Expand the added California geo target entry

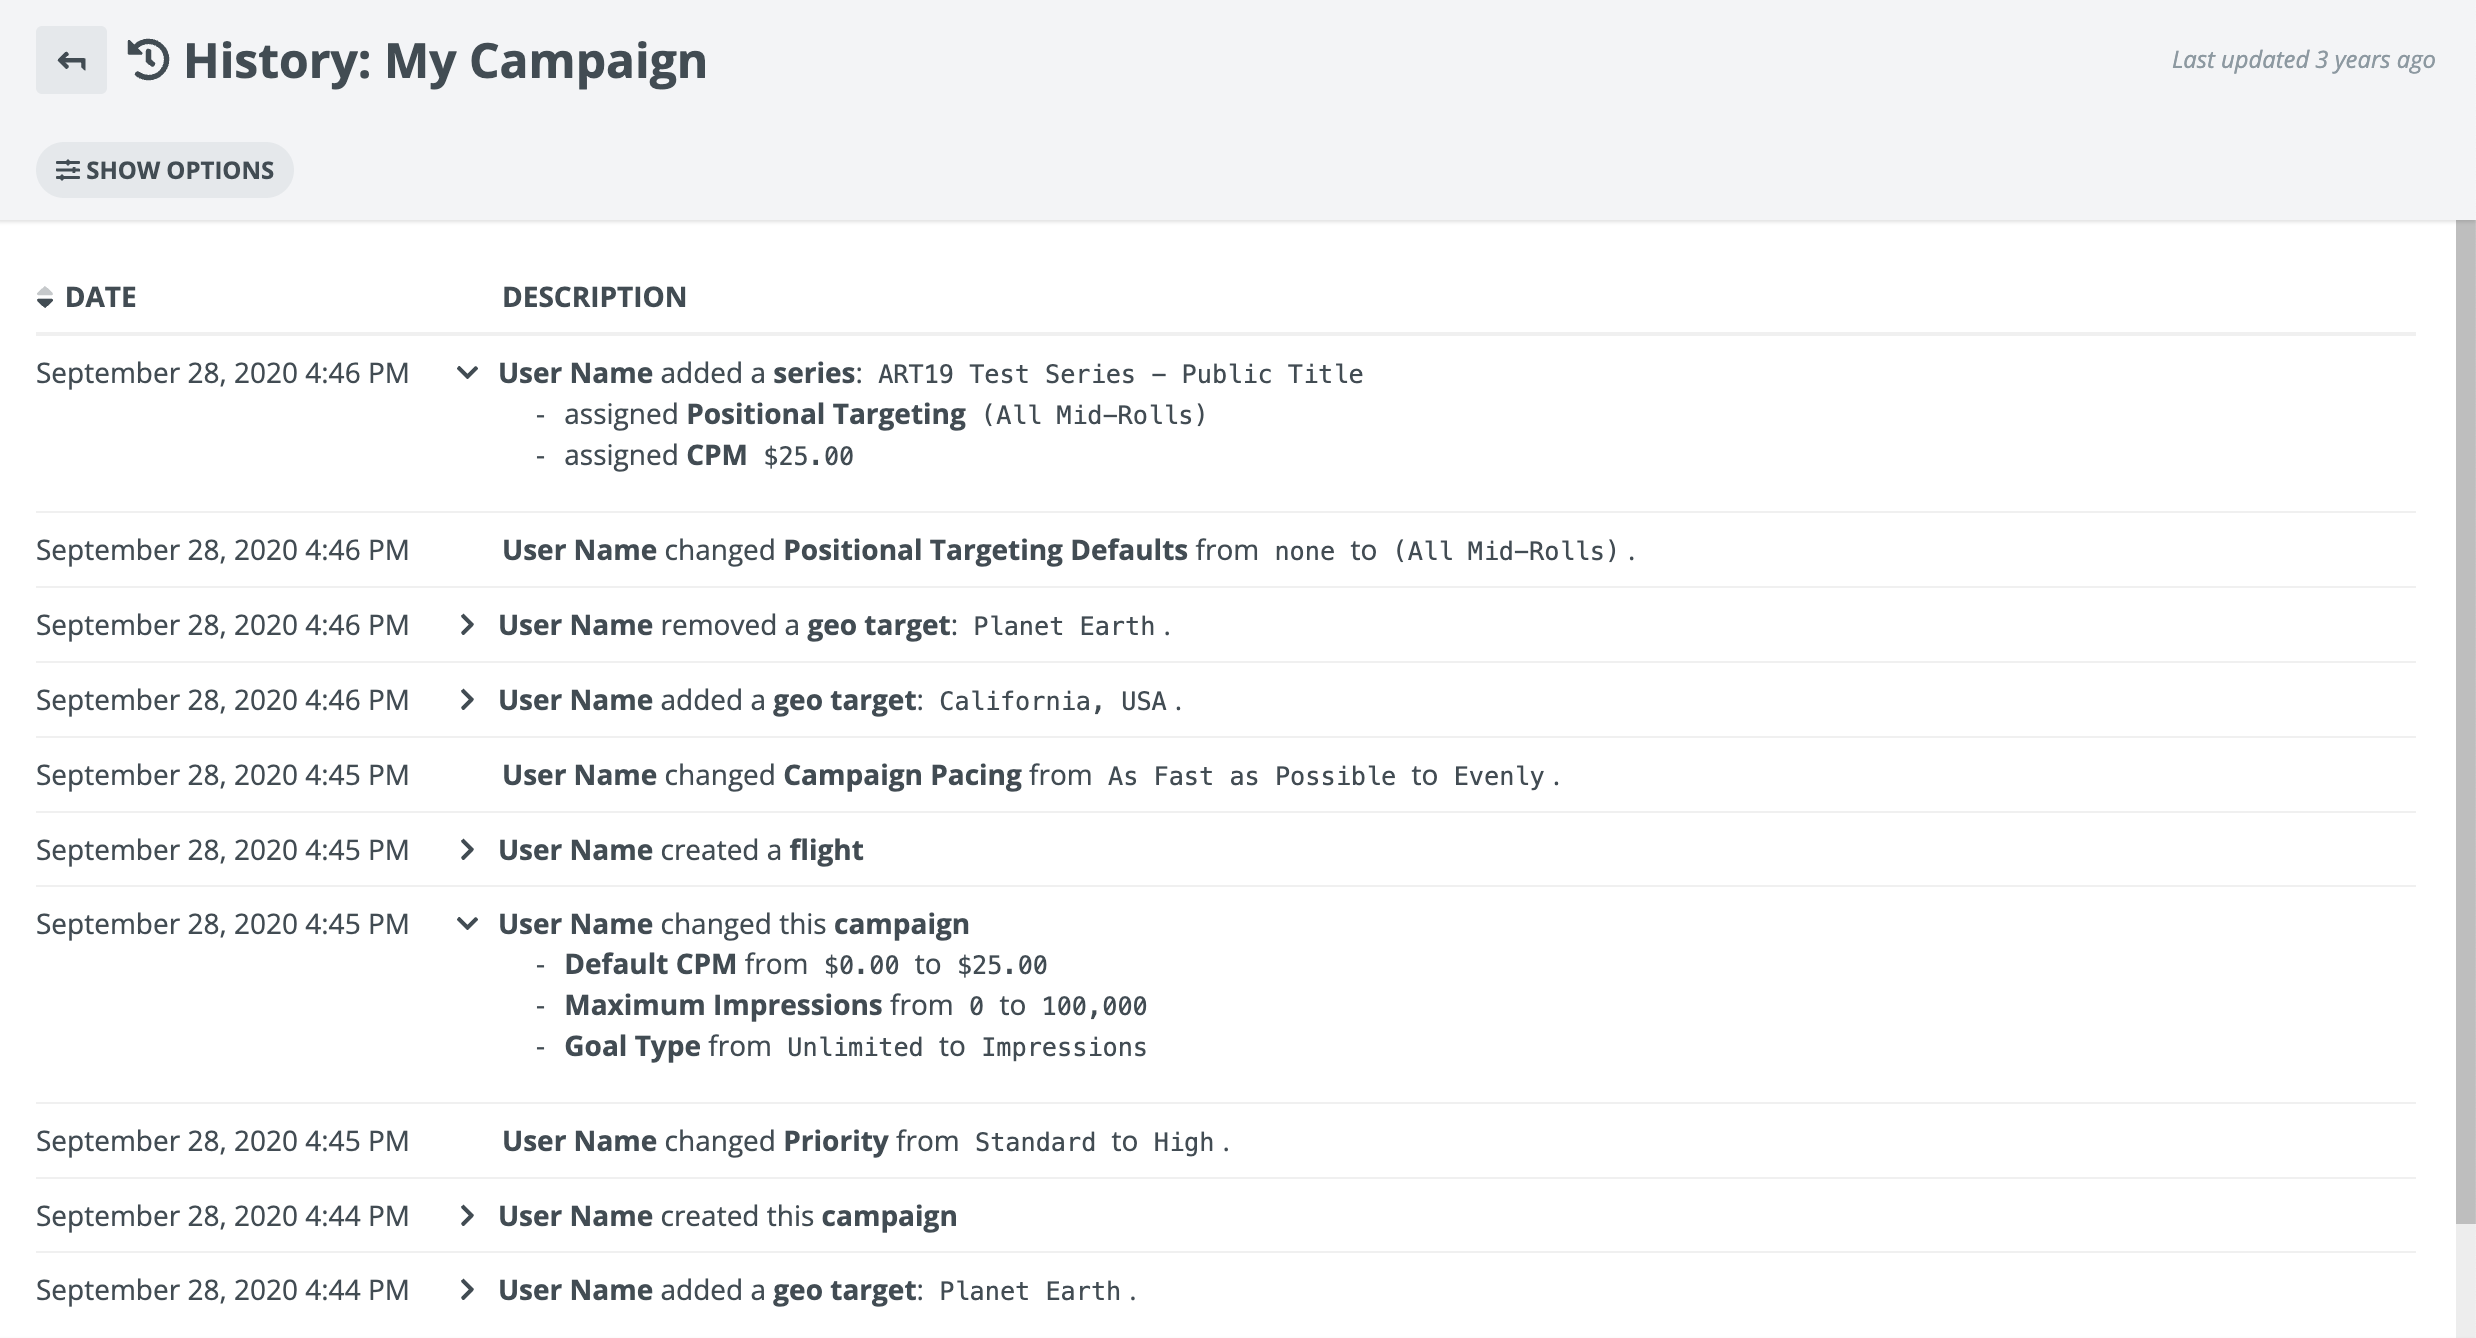click(x=466, y=700)
